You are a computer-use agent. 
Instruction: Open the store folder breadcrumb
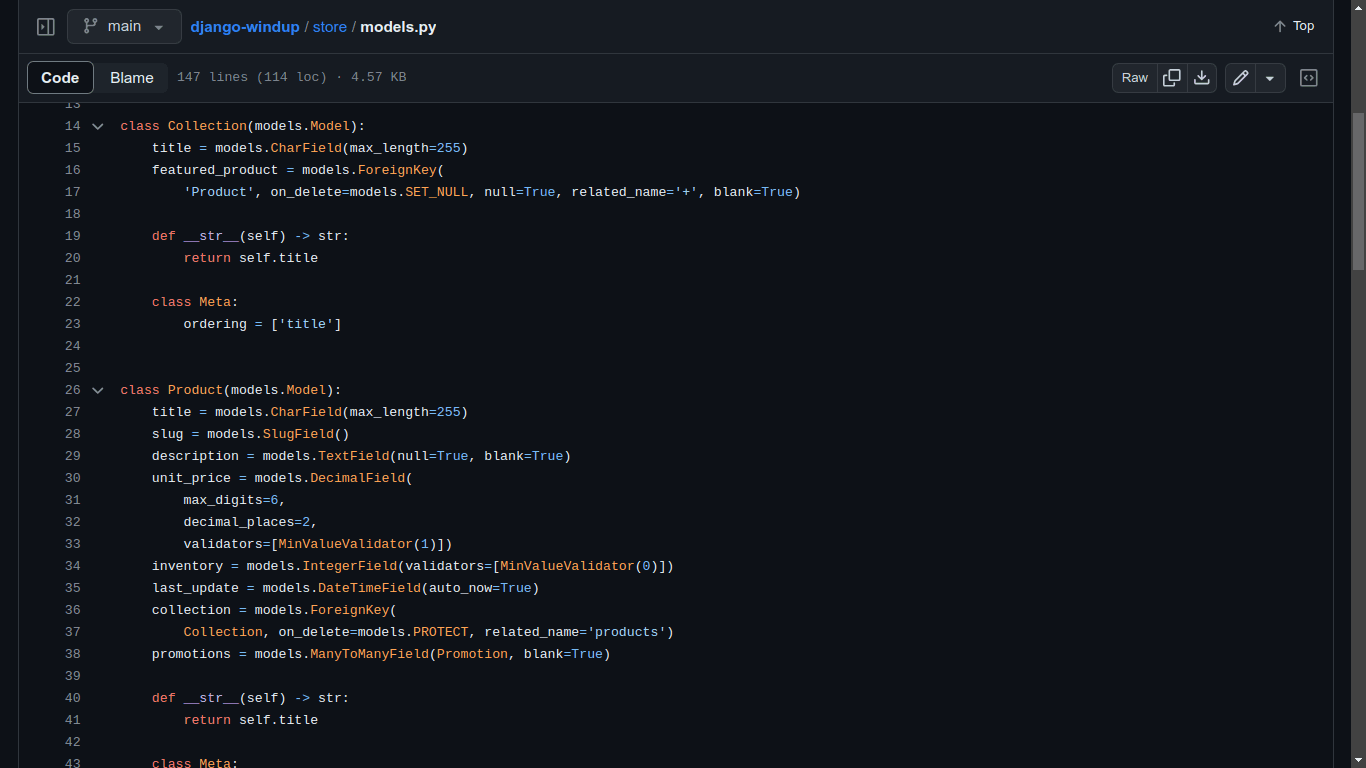point(330,27)
